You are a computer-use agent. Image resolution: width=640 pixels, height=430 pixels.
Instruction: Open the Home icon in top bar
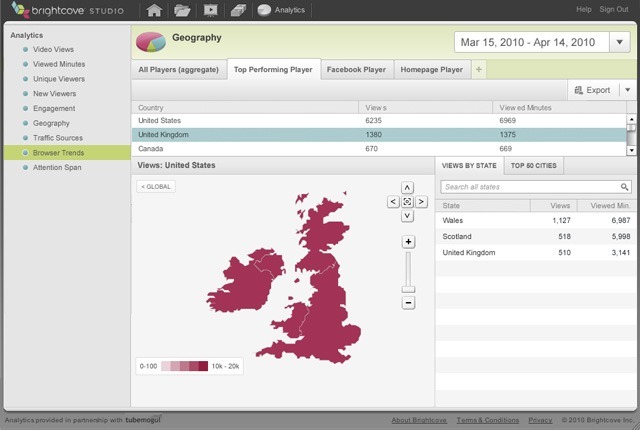pos(154,10)
